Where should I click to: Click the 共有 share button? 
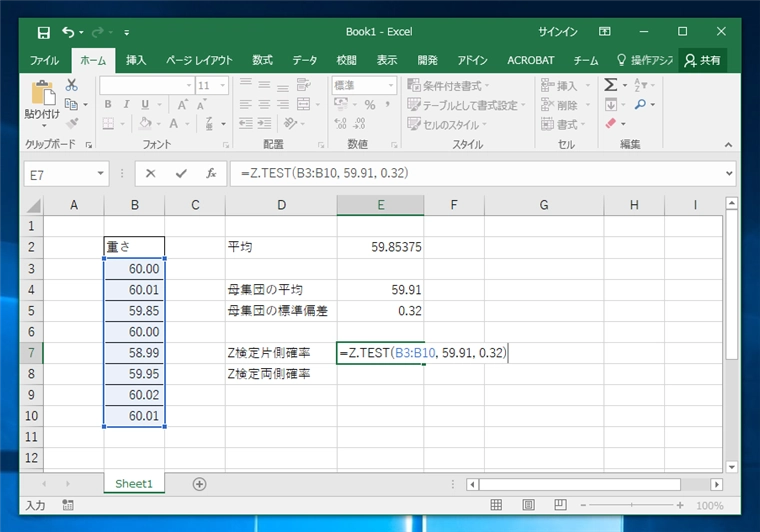[703, 61]
